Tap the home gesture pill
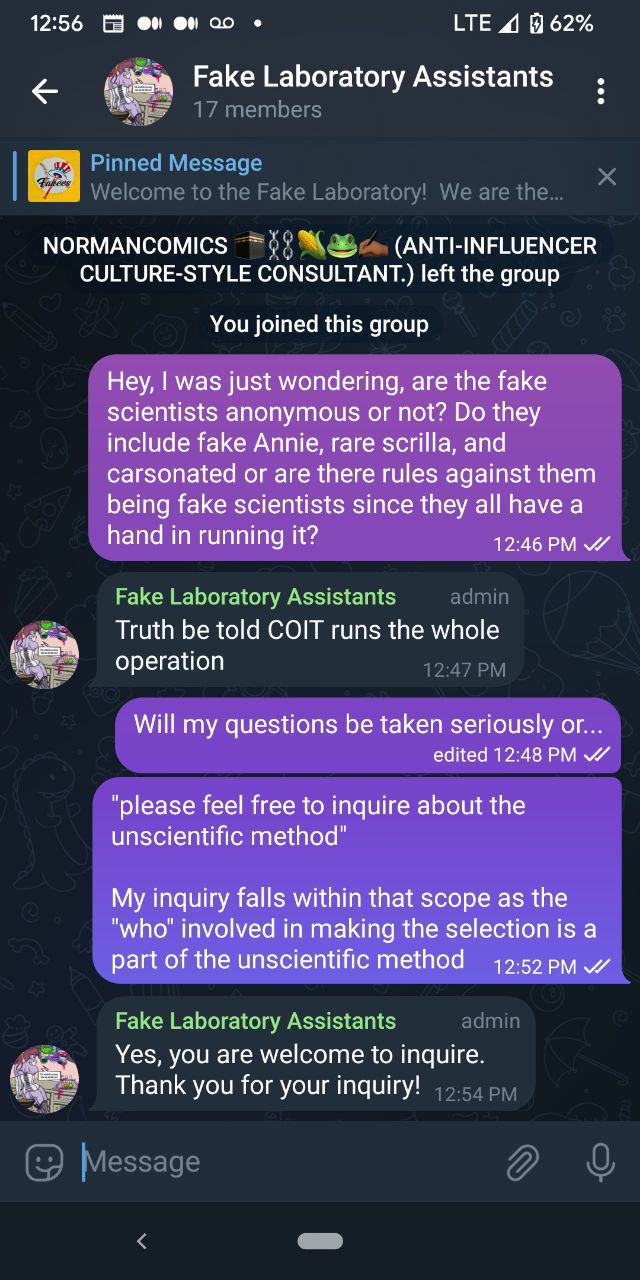The width and height of the screenshot is (640, 1280). coord(320,1241)
